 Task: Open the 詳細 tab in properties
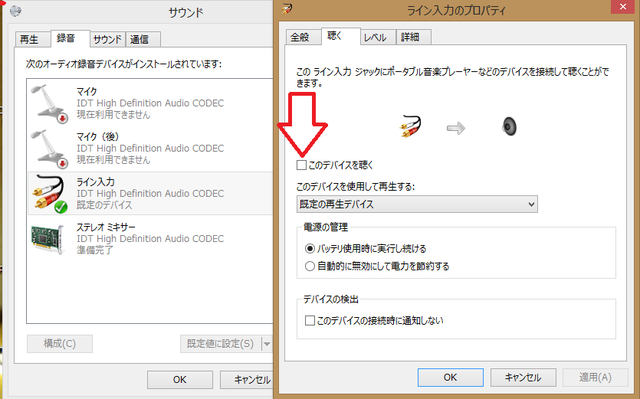[413, 37]
